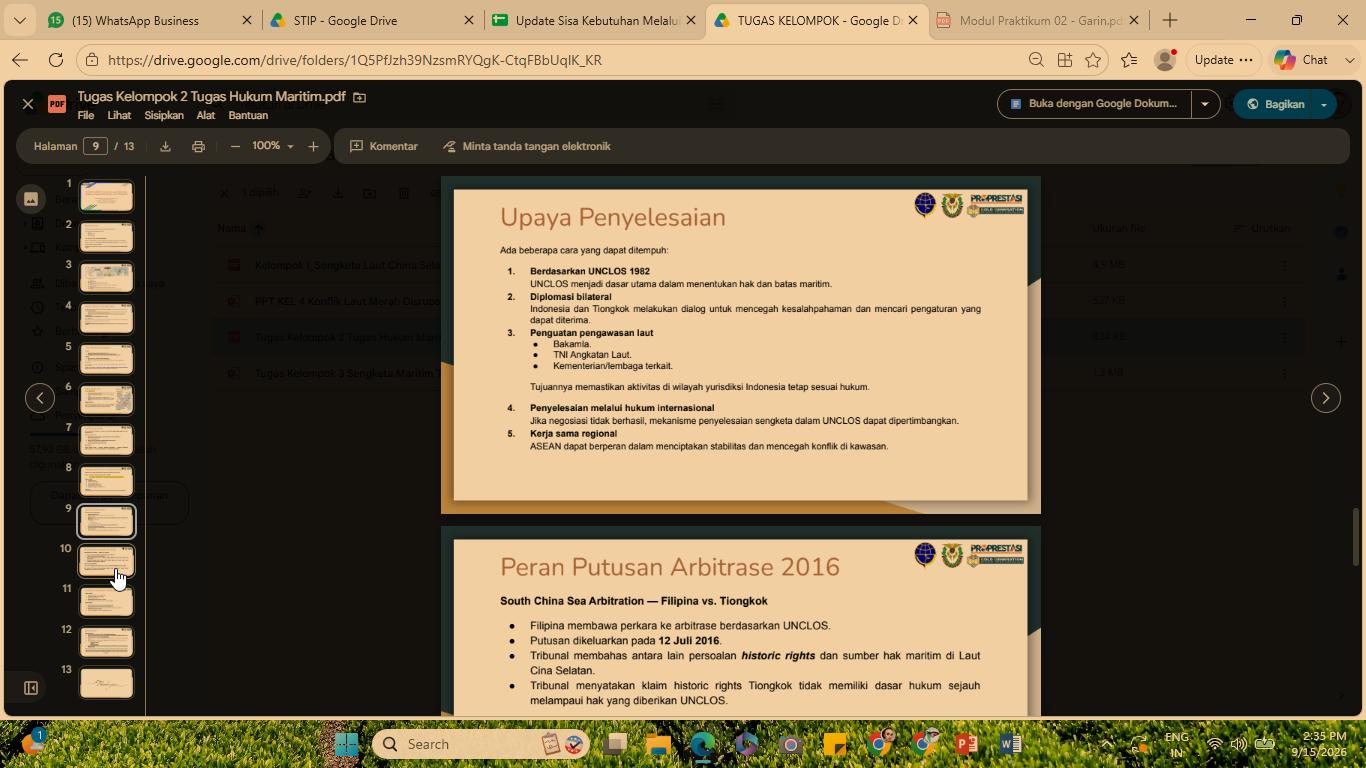Zoom out with the minus icon
Screen dimensions: 1366x768
click(x=235, y=146)
